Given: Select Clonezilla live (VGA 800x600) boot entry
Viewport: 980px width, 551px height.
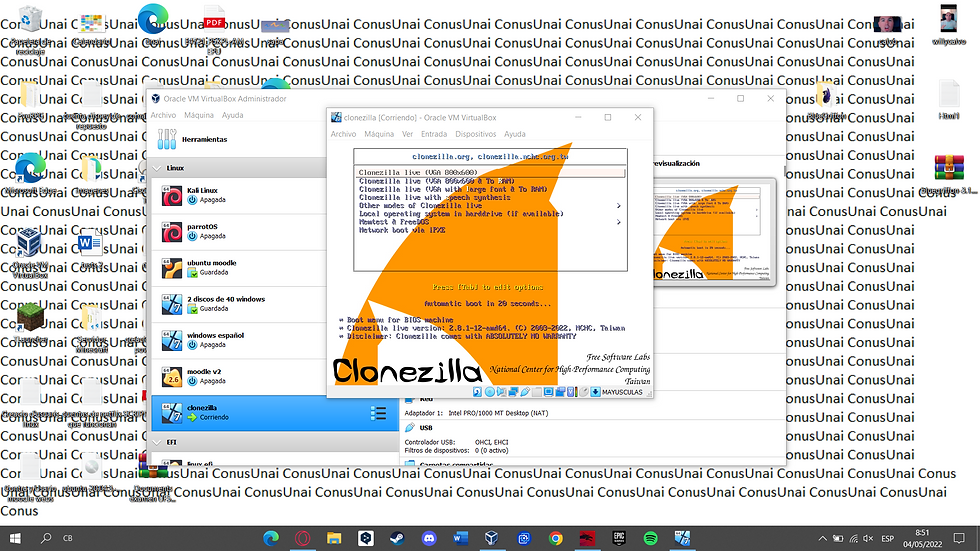Looking at the screenshot, I should 491,172.
